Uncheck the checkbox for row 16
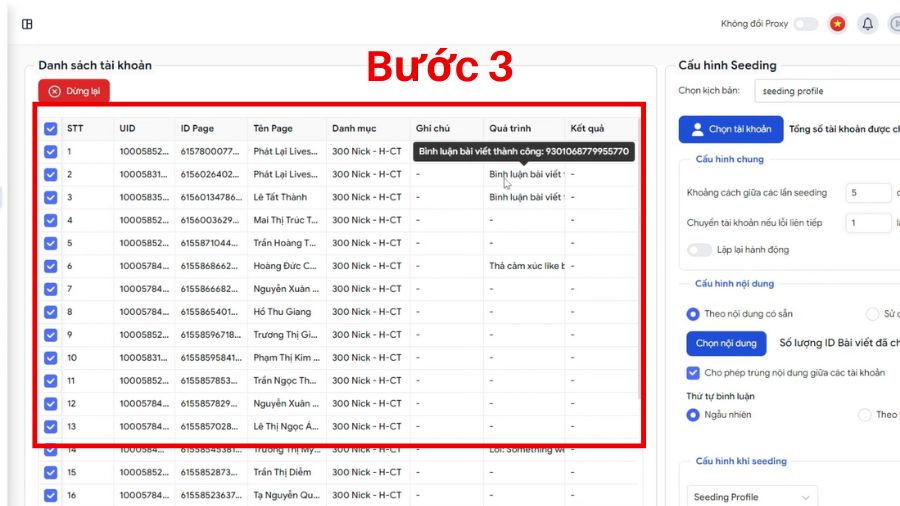 (x=51, y=496)
